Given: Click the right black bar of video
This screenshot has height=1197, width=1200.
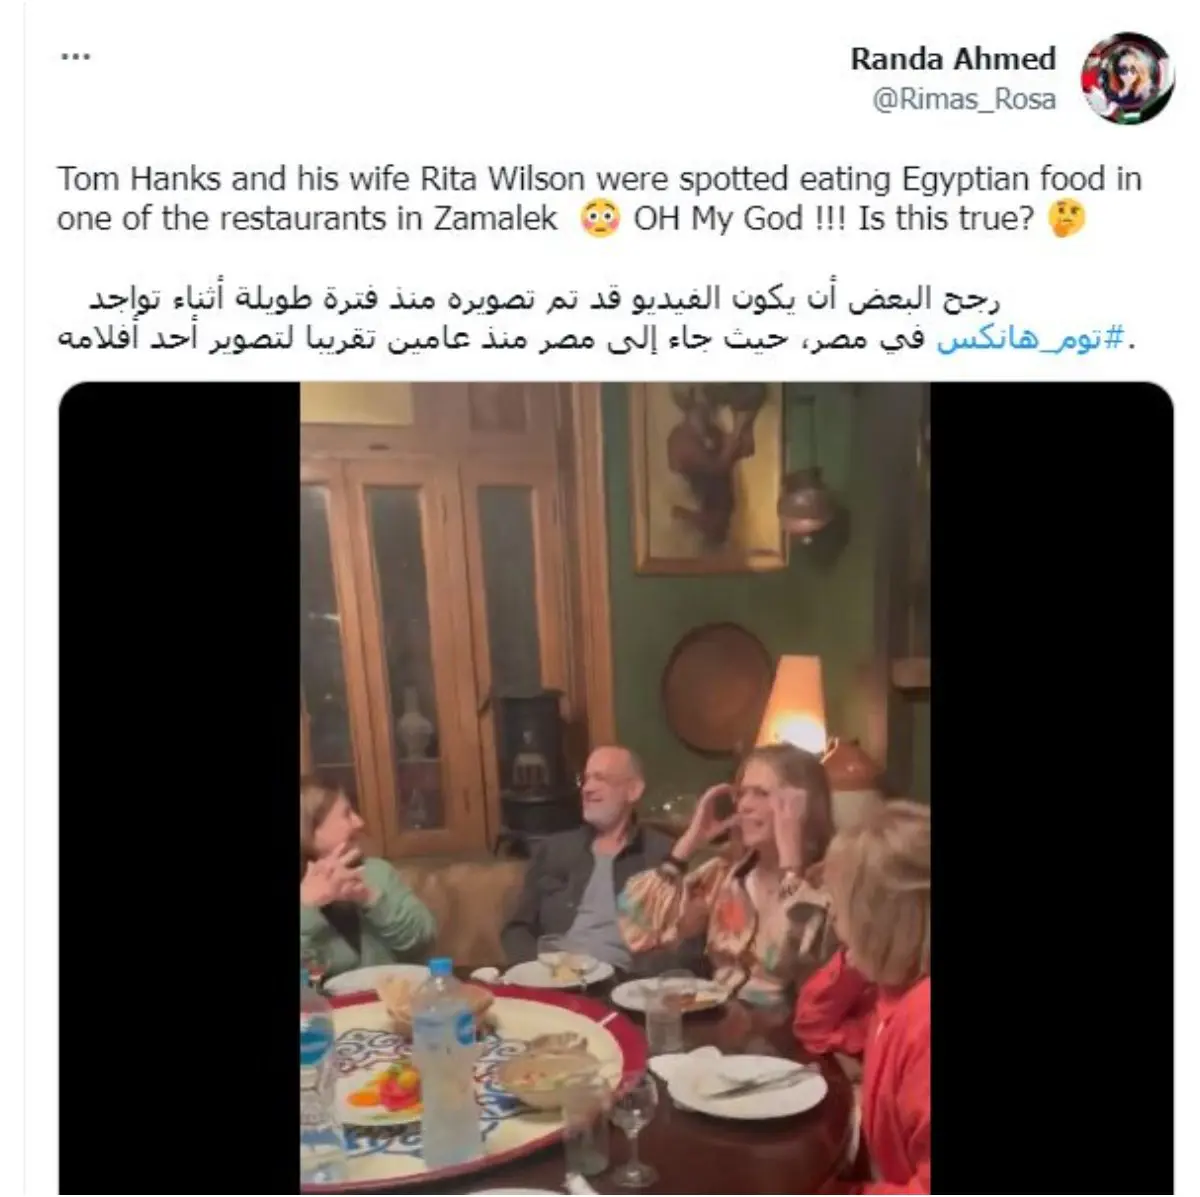Looking at the screenshot, I should tap(1051, 788).
